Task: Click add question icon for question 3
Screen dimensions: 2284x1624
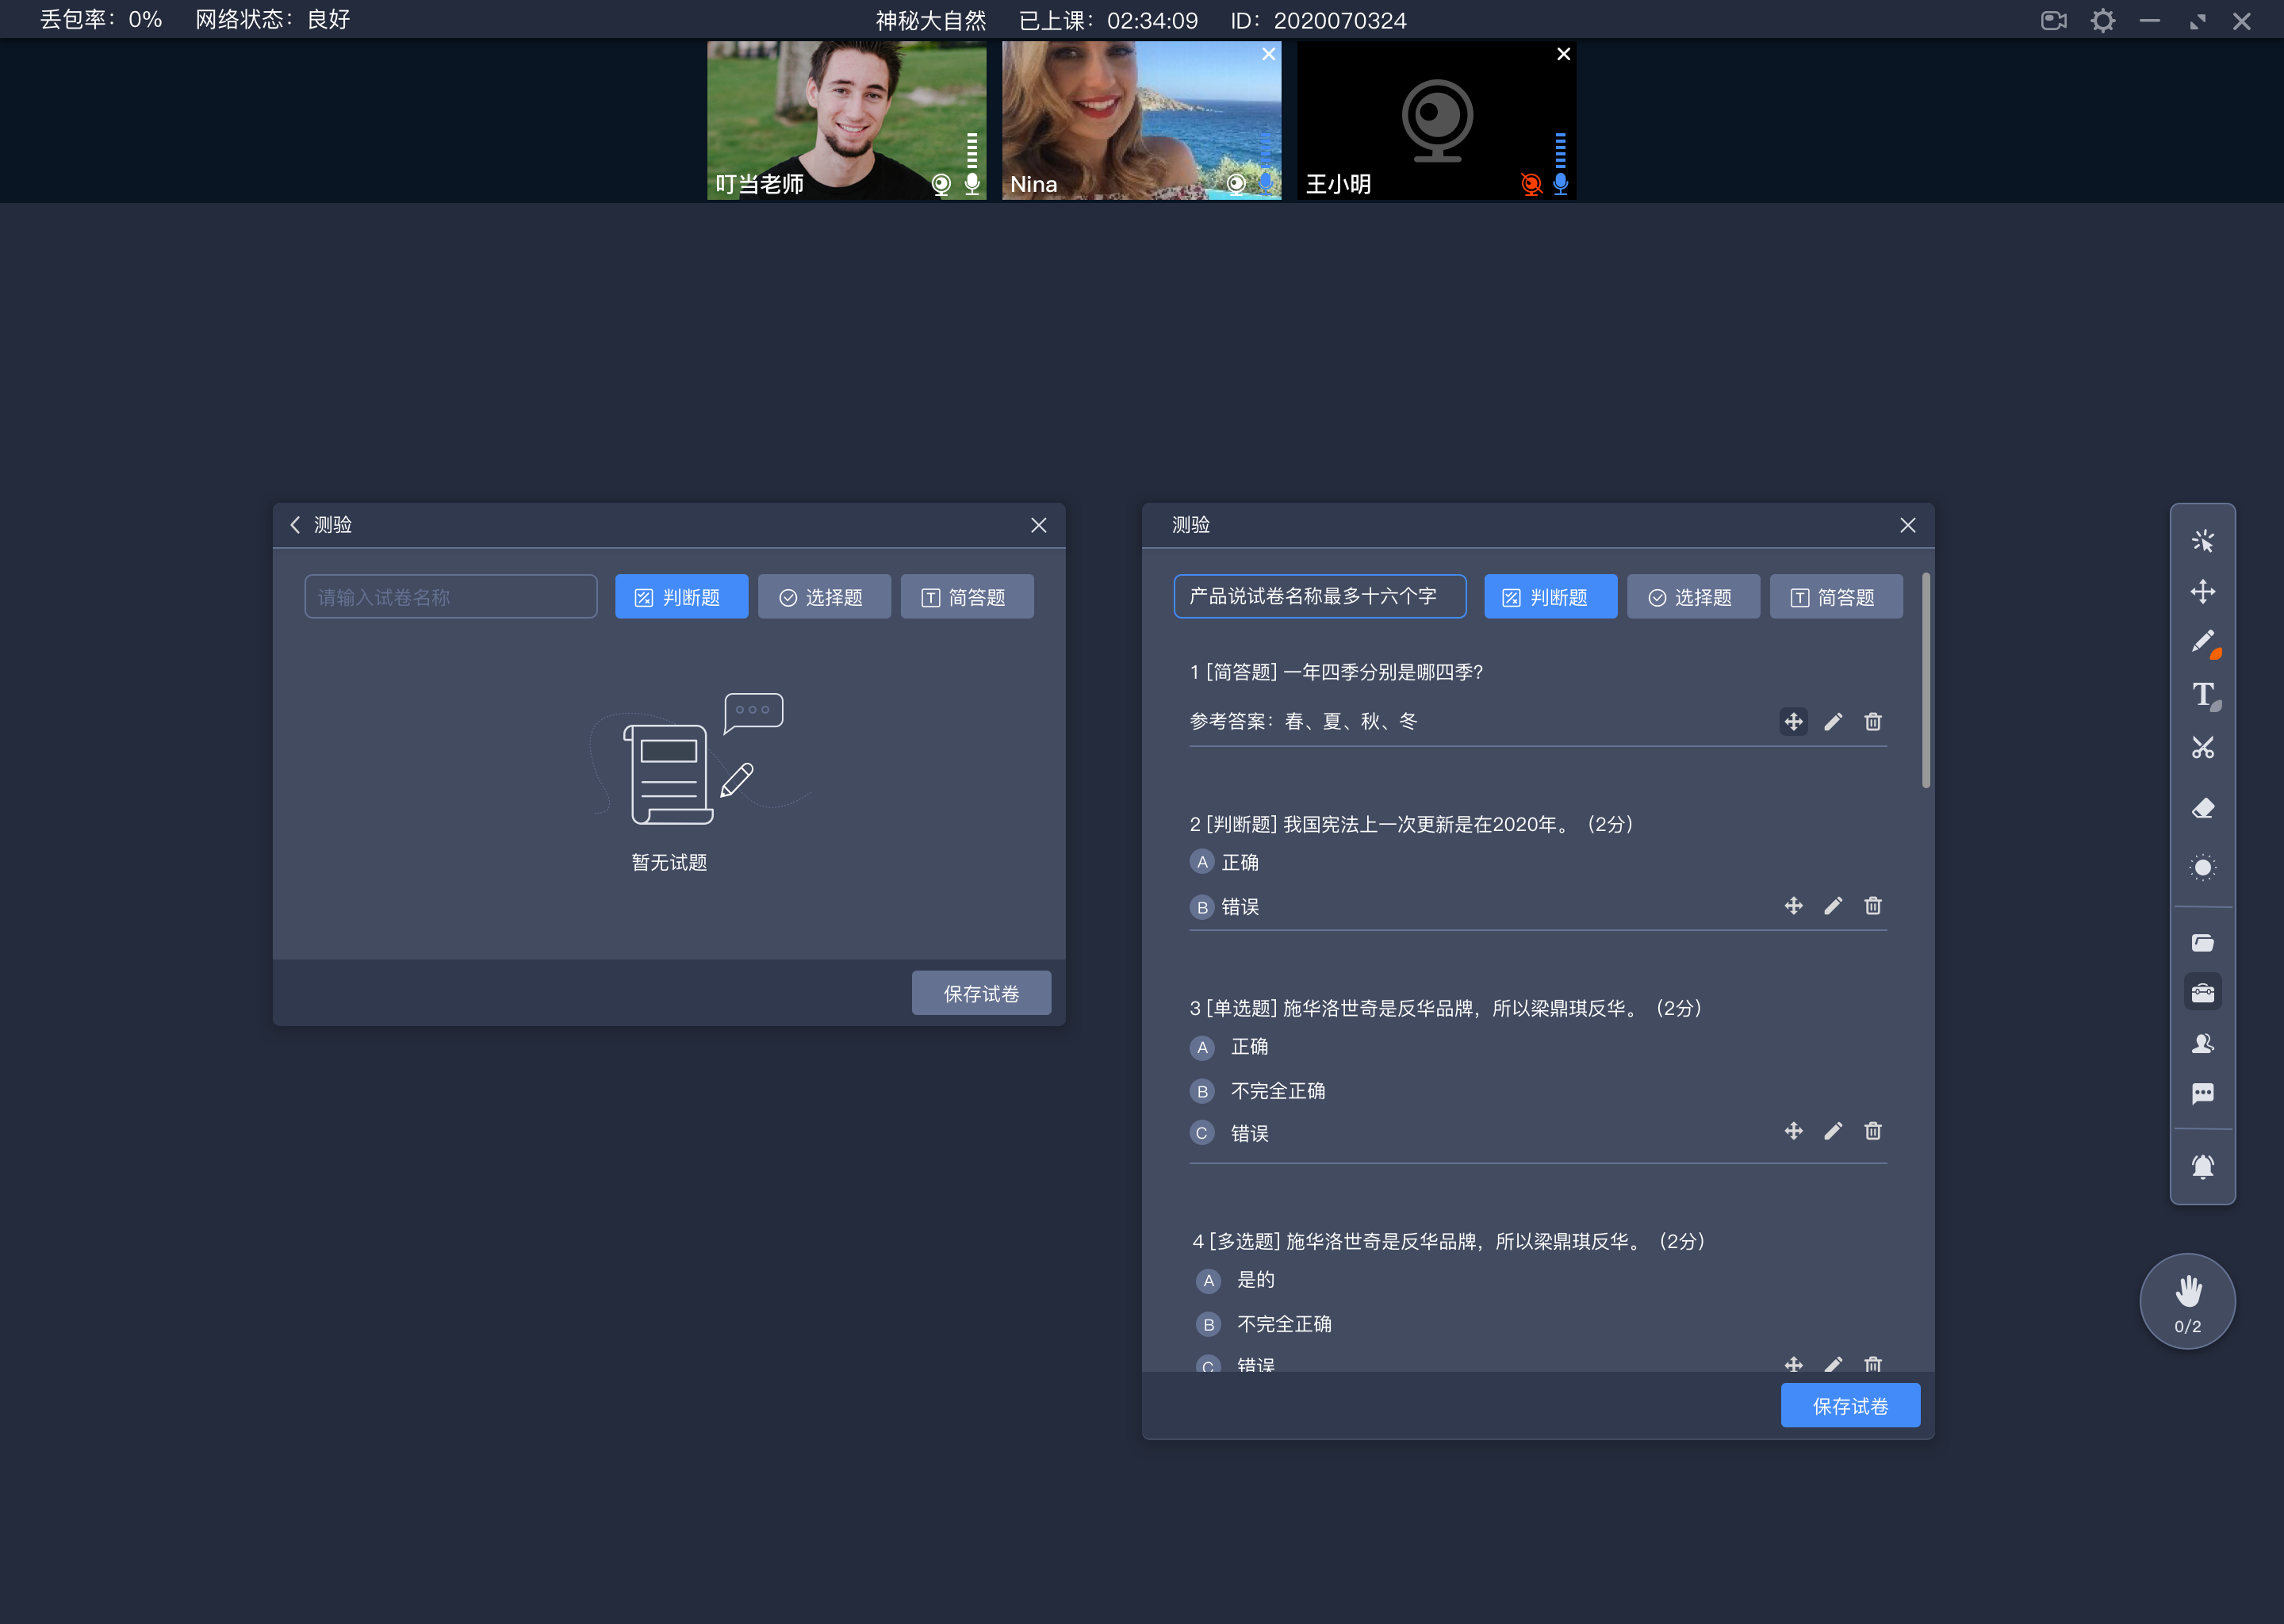Action: (1792, 1132)
